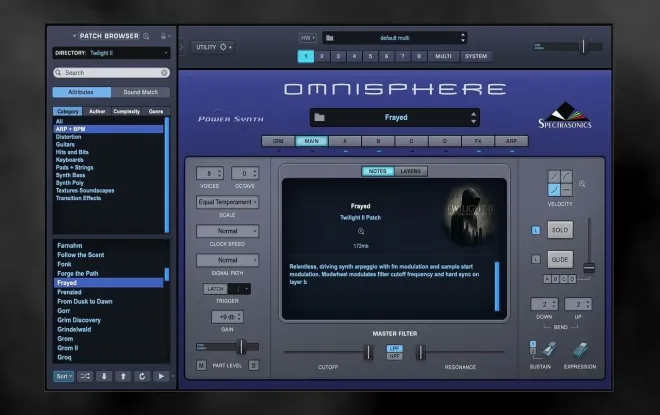Click the patch browser lock icon

163,36
